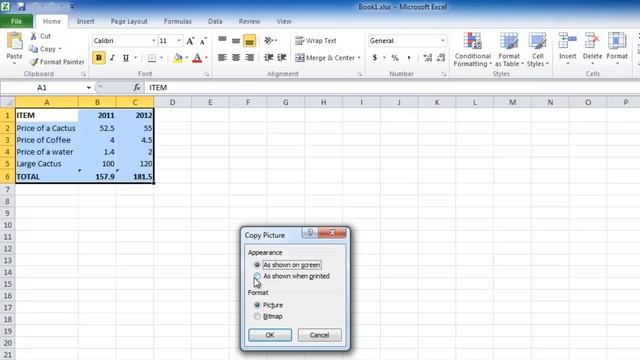Screen dimensions: 640x360
Task: Click the Delete cells icon
Action: pos(592,41)
